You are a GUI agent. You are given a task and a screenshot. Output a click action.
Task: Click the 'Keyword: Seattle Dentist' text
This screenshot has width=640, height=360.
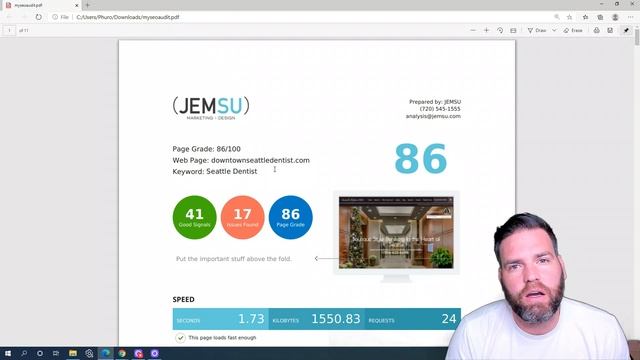[x=215, y=171]
